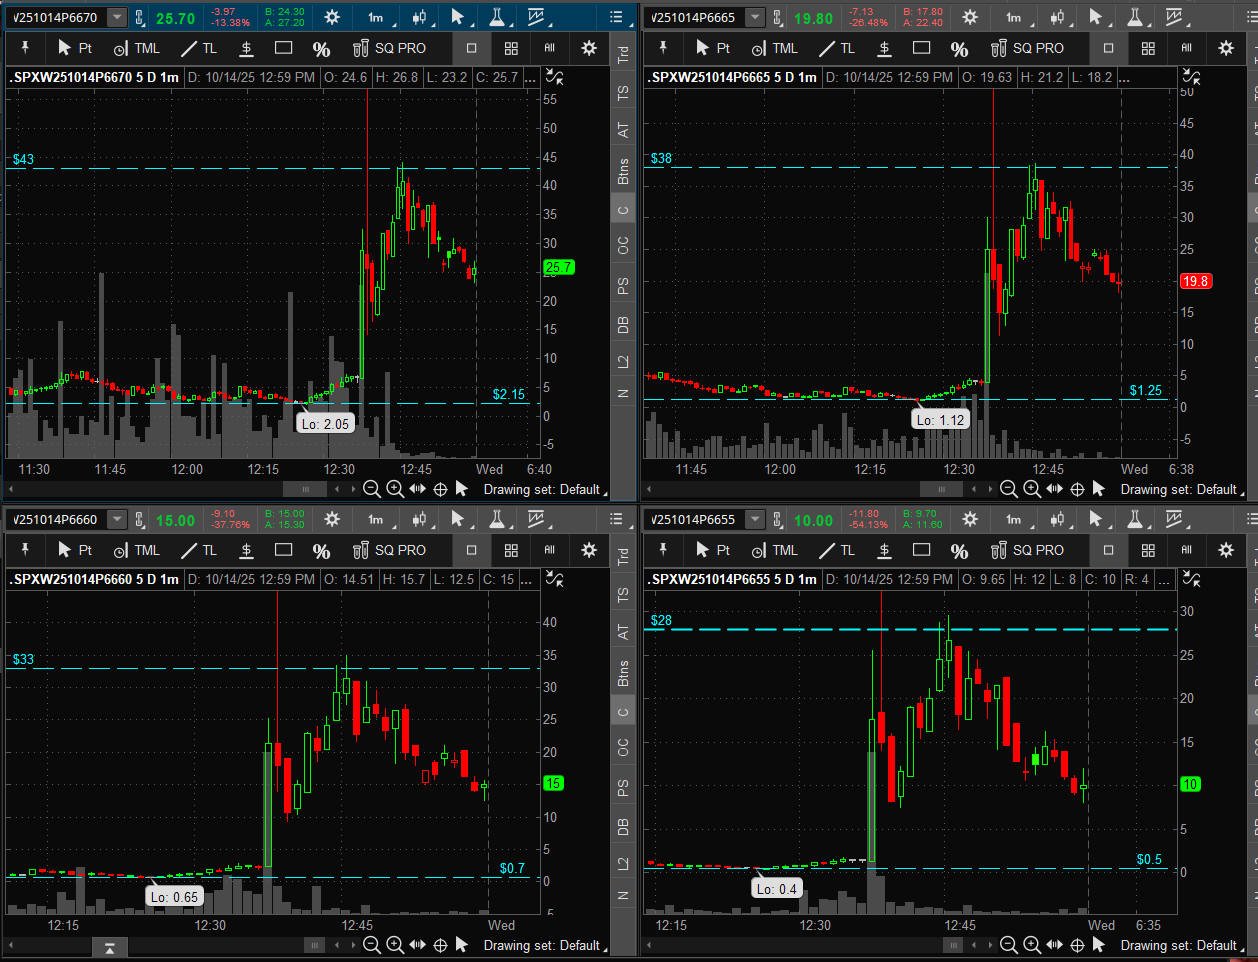Click chart style candlestick icon in P6665 panel
The height and width of the screenshot is (962, 1258).
click(1058, 17)
